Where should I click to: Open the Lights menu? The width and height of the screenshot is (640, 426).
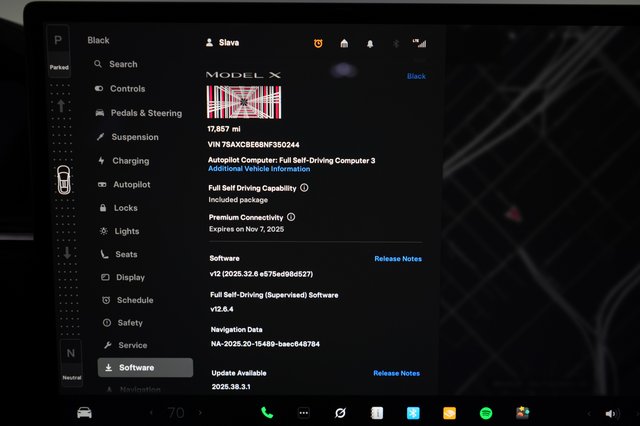coord(120,231)
